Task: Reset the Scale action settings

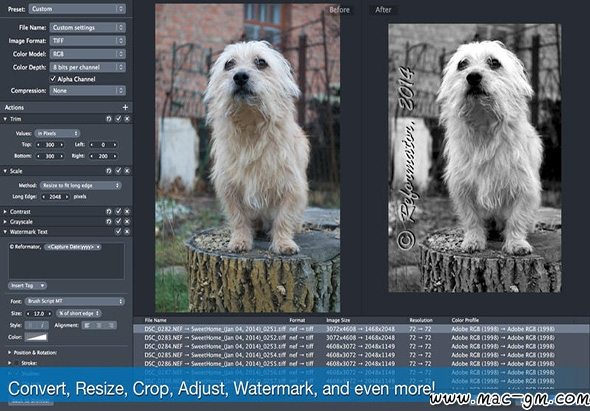Action: click(109, 171)
